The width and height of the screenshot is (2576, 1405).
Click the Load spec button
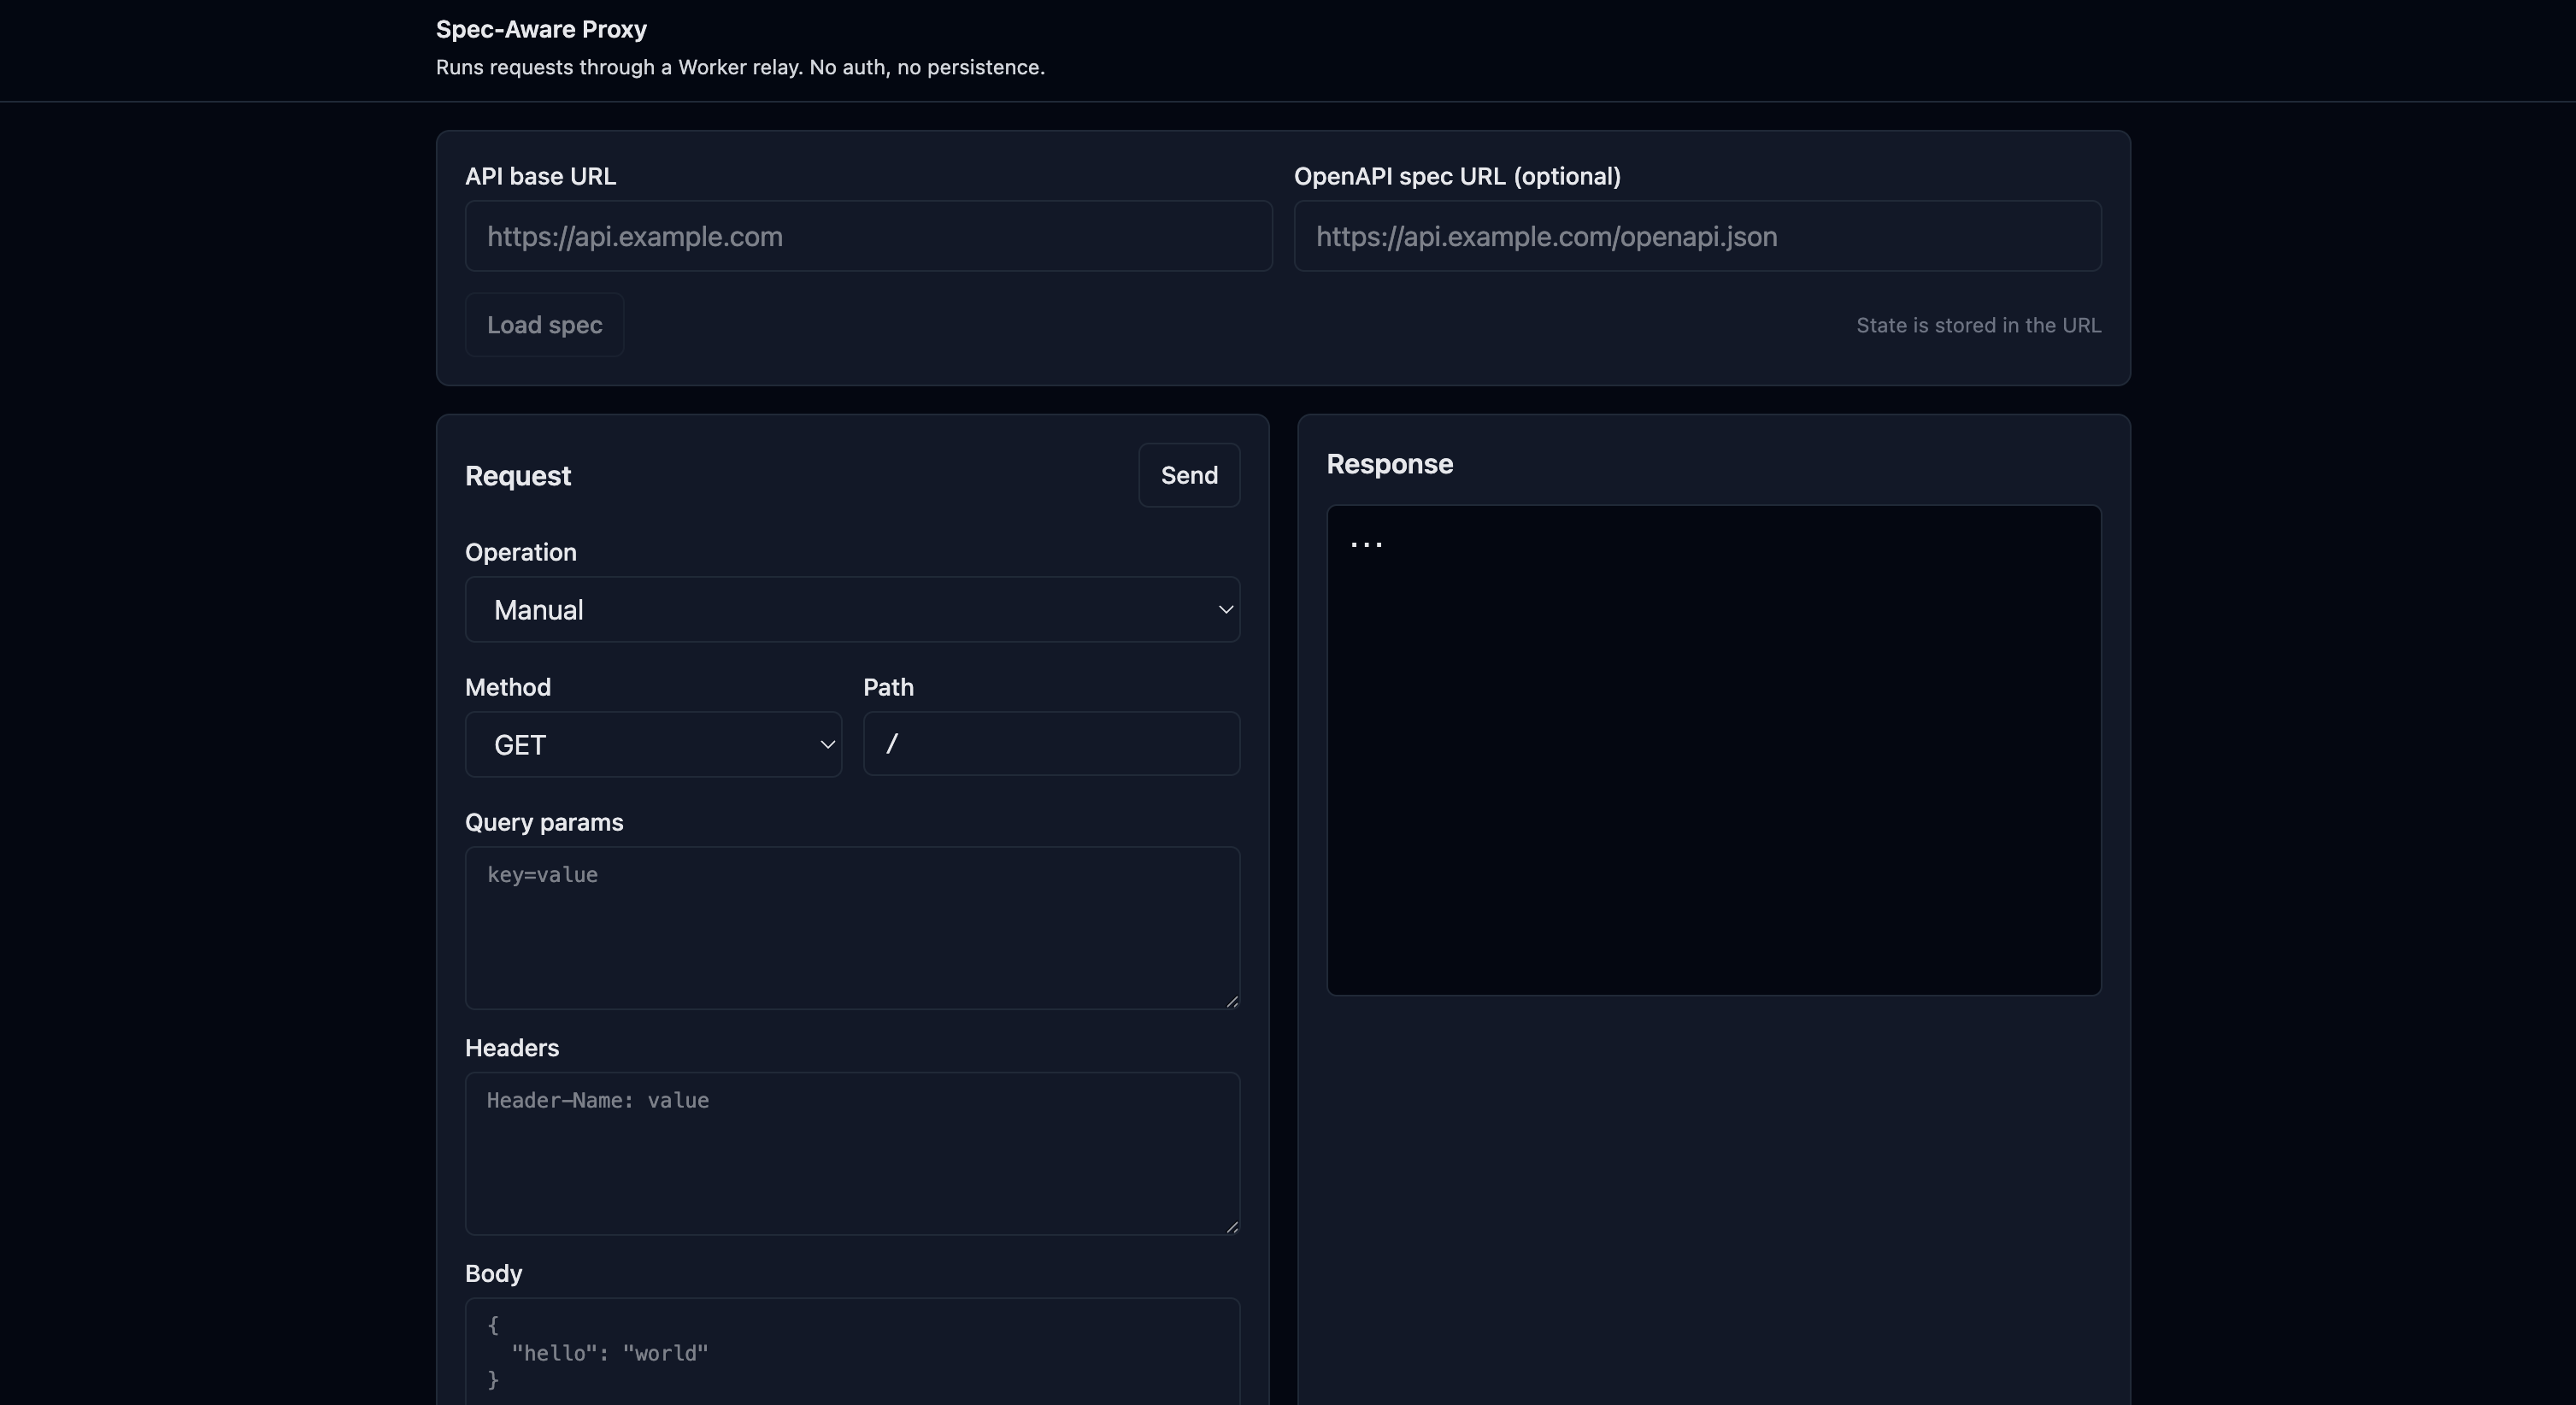(x=544, y=324)
